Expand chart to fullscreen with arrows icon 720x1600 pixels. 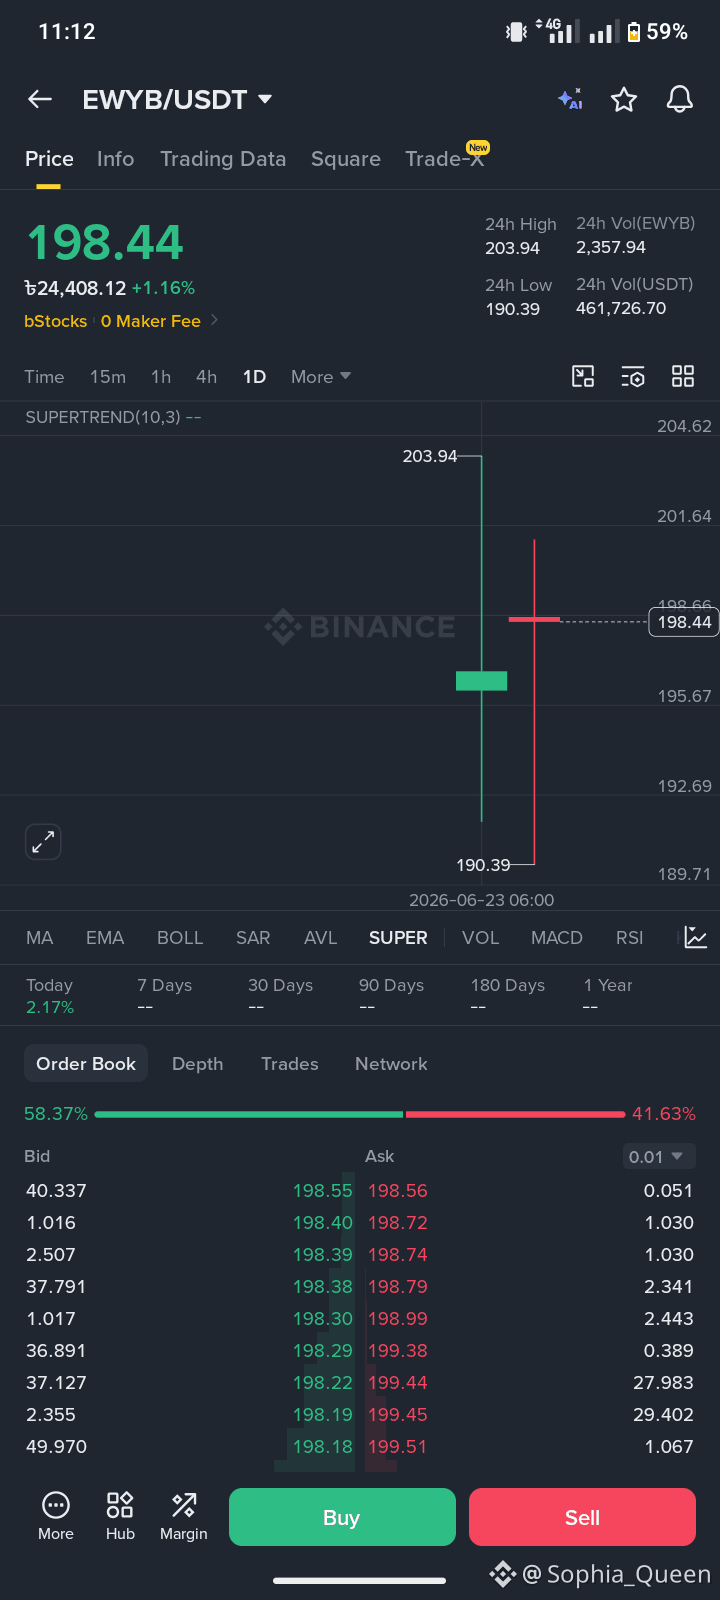43,842
